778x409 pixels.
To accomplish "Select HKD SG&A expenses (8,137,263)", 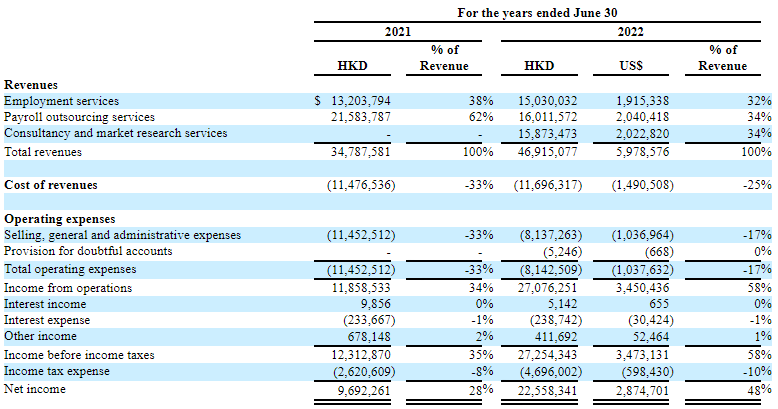I will coord(551,235).
